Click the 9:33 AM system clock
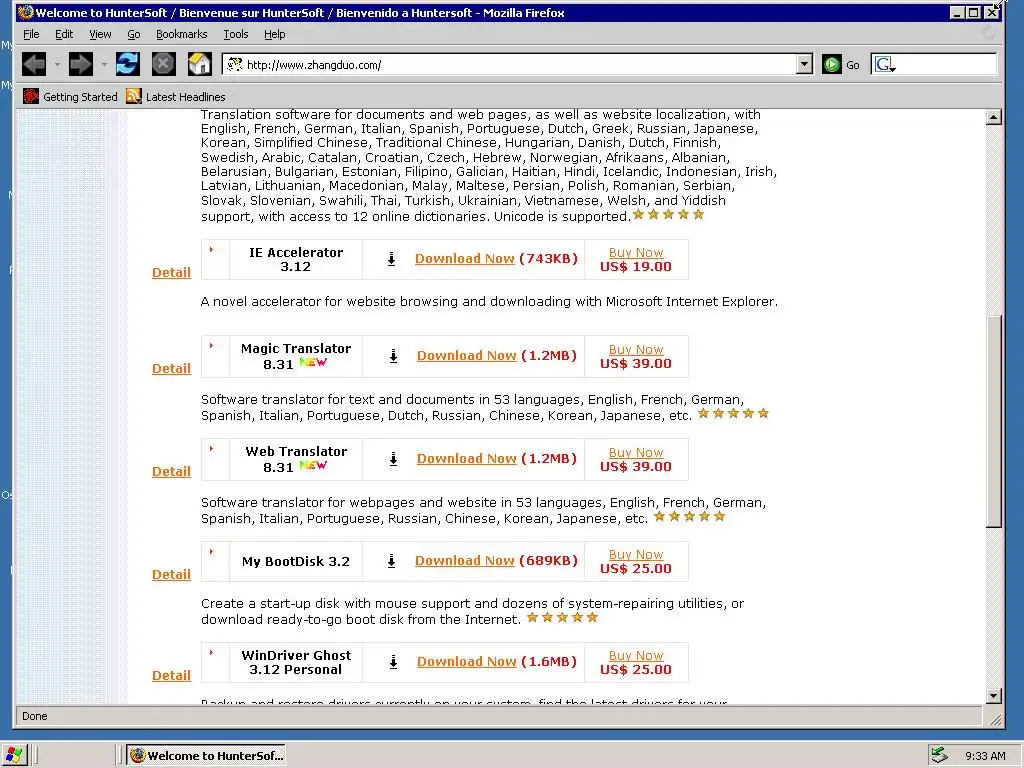1024x768 pixels. 985,756
